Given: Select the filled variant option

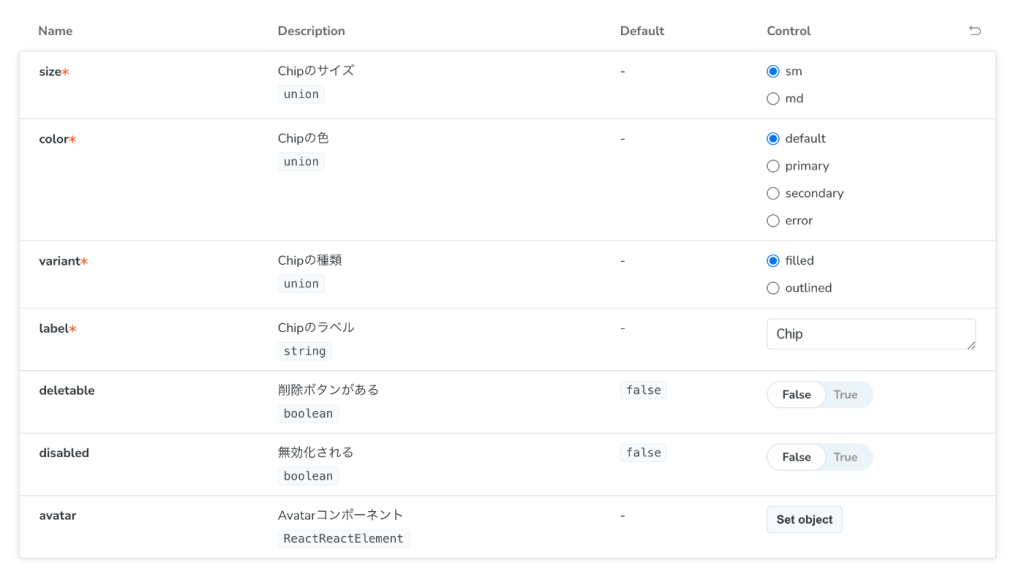Looking at the screenshot, I should [x=773, y=261].
